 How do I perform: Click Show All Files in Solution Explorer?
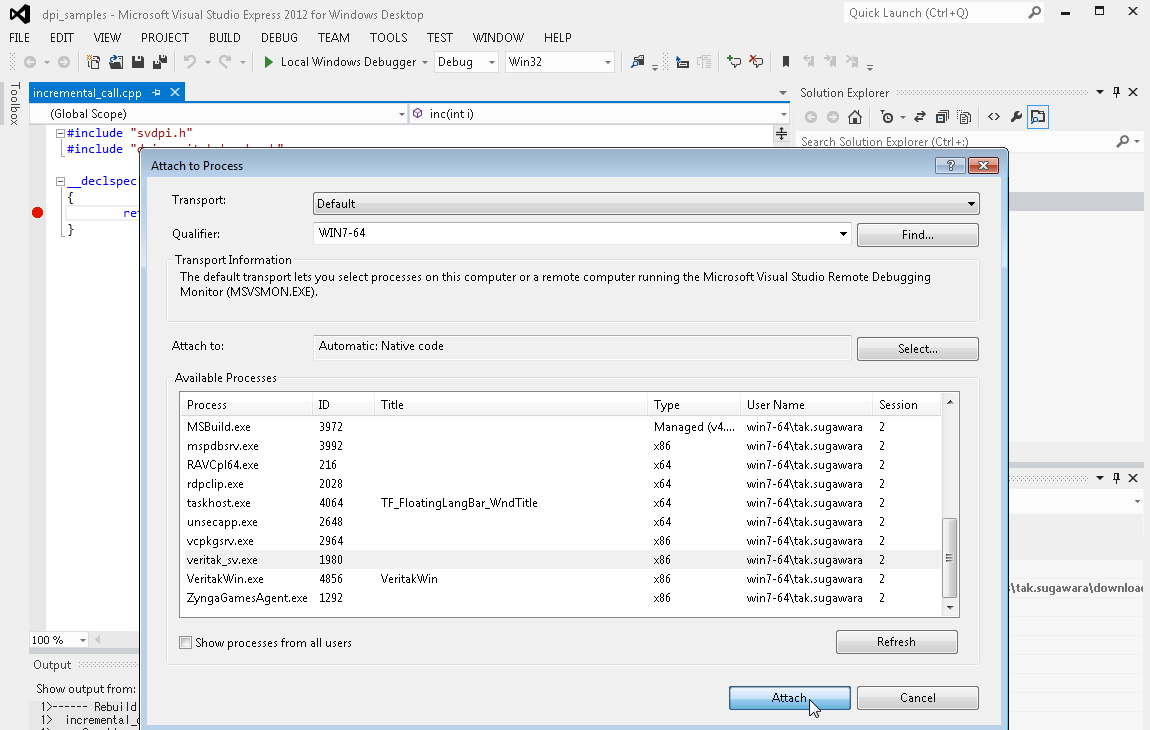tap(964, 117)
